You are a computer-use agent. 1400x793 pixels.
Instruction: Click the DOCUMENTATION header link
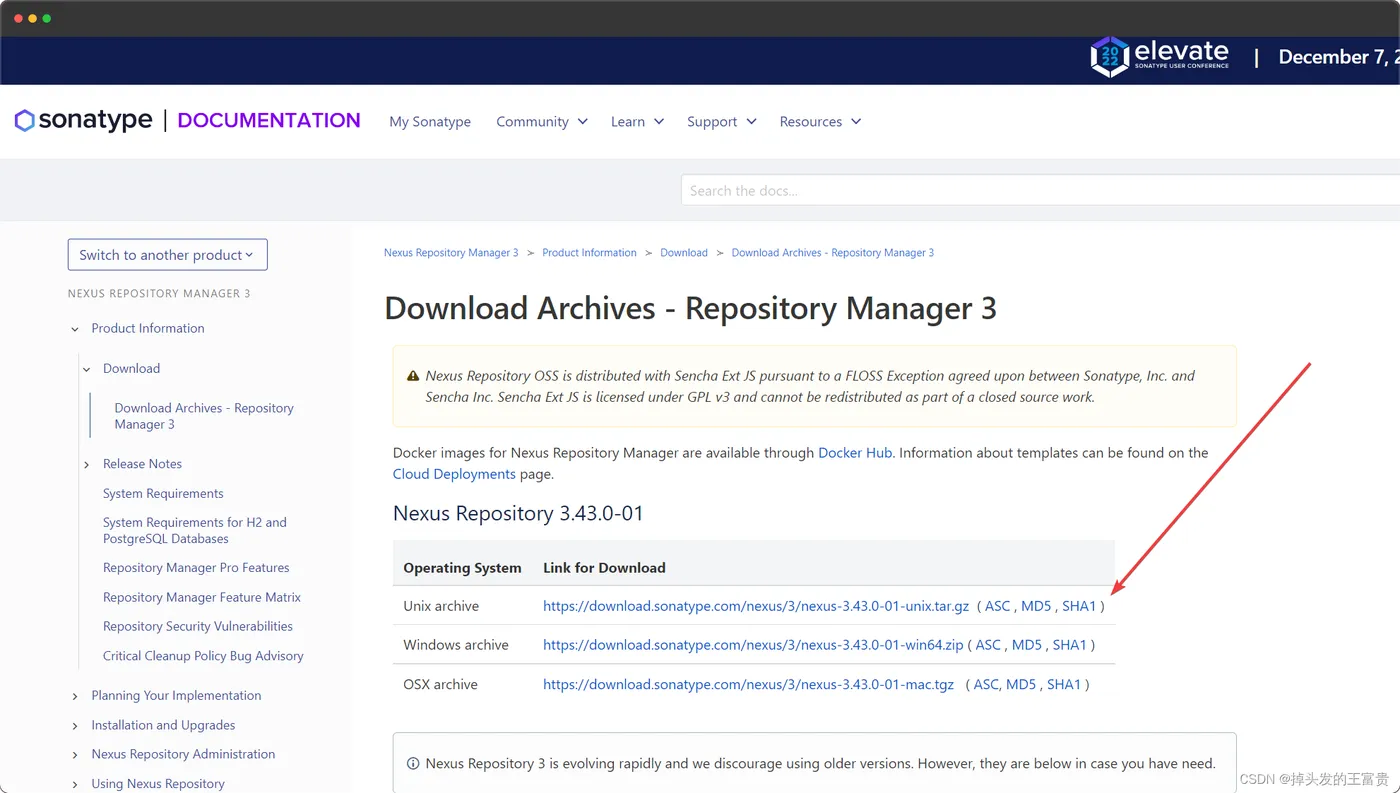click(x=269, y=120)
